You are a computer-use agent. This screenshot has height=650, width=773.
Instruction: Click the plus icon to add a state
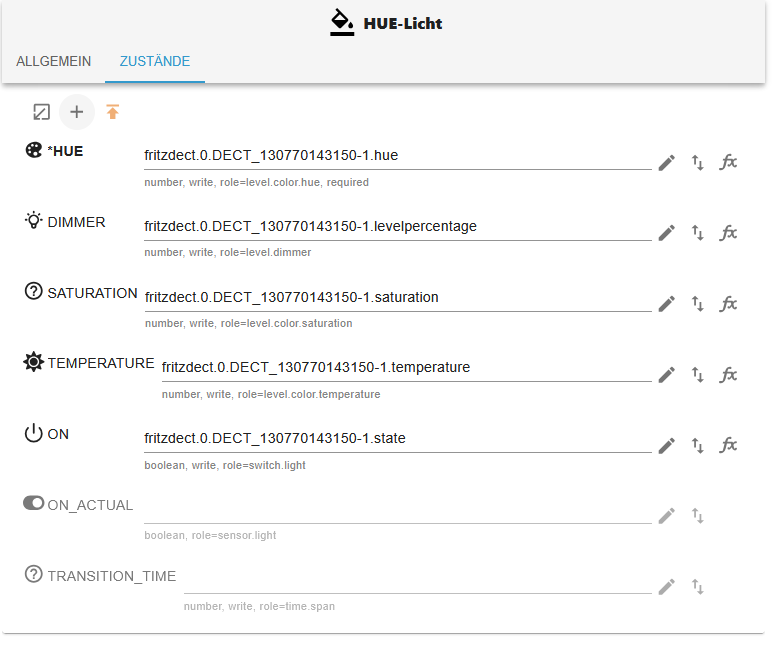(x=77, y=112)
